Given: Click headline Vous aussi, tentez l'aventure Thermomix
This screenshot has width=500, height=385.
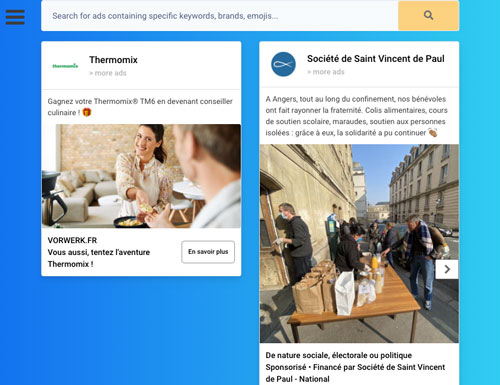Looking at the screenshot, I should pos(99,258).
